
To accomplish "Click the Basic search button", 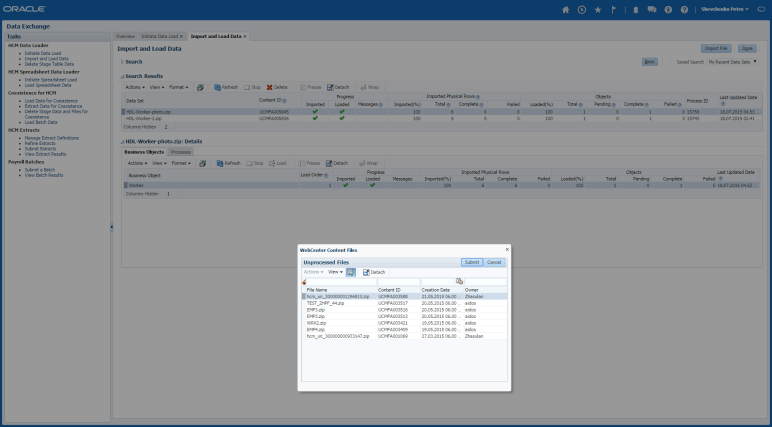I will tap(650, 62).
